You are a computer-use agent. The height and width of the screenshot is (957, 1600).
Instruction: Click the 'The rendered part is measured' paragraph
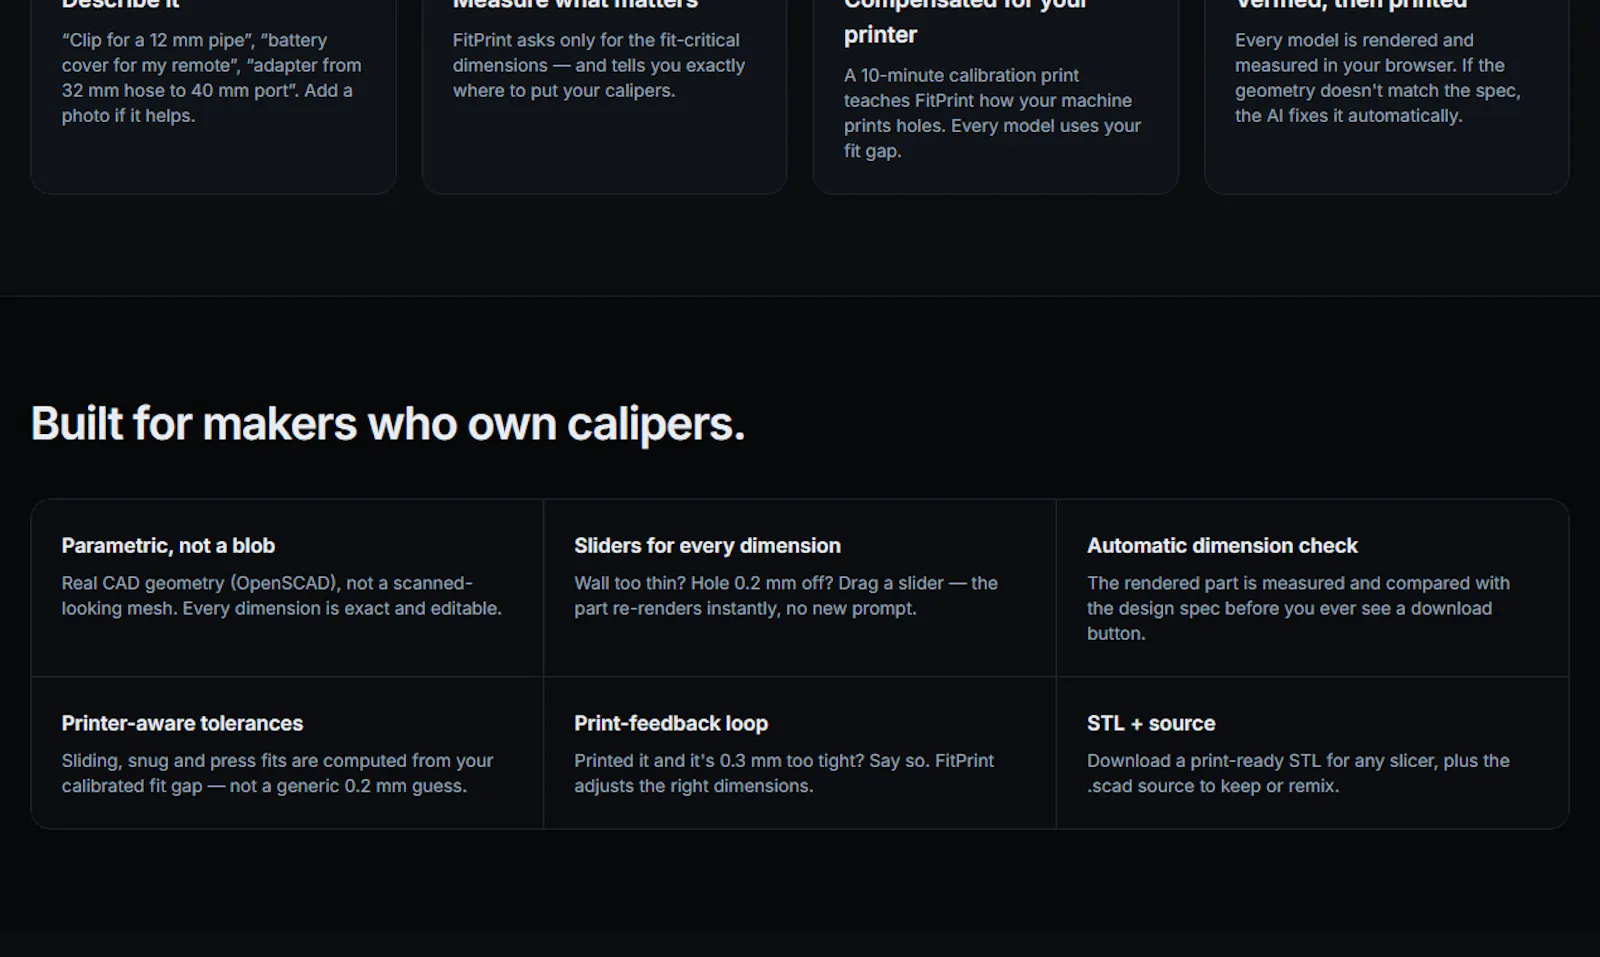coord(1299,608)
